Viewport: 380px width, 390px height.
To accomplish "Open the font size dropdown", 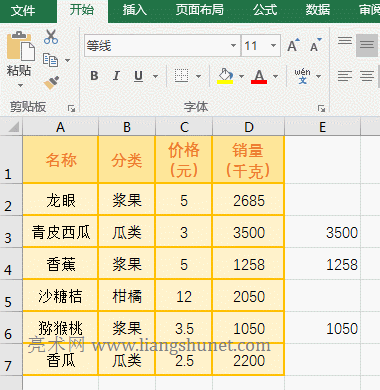I will [x=273, y=45].
